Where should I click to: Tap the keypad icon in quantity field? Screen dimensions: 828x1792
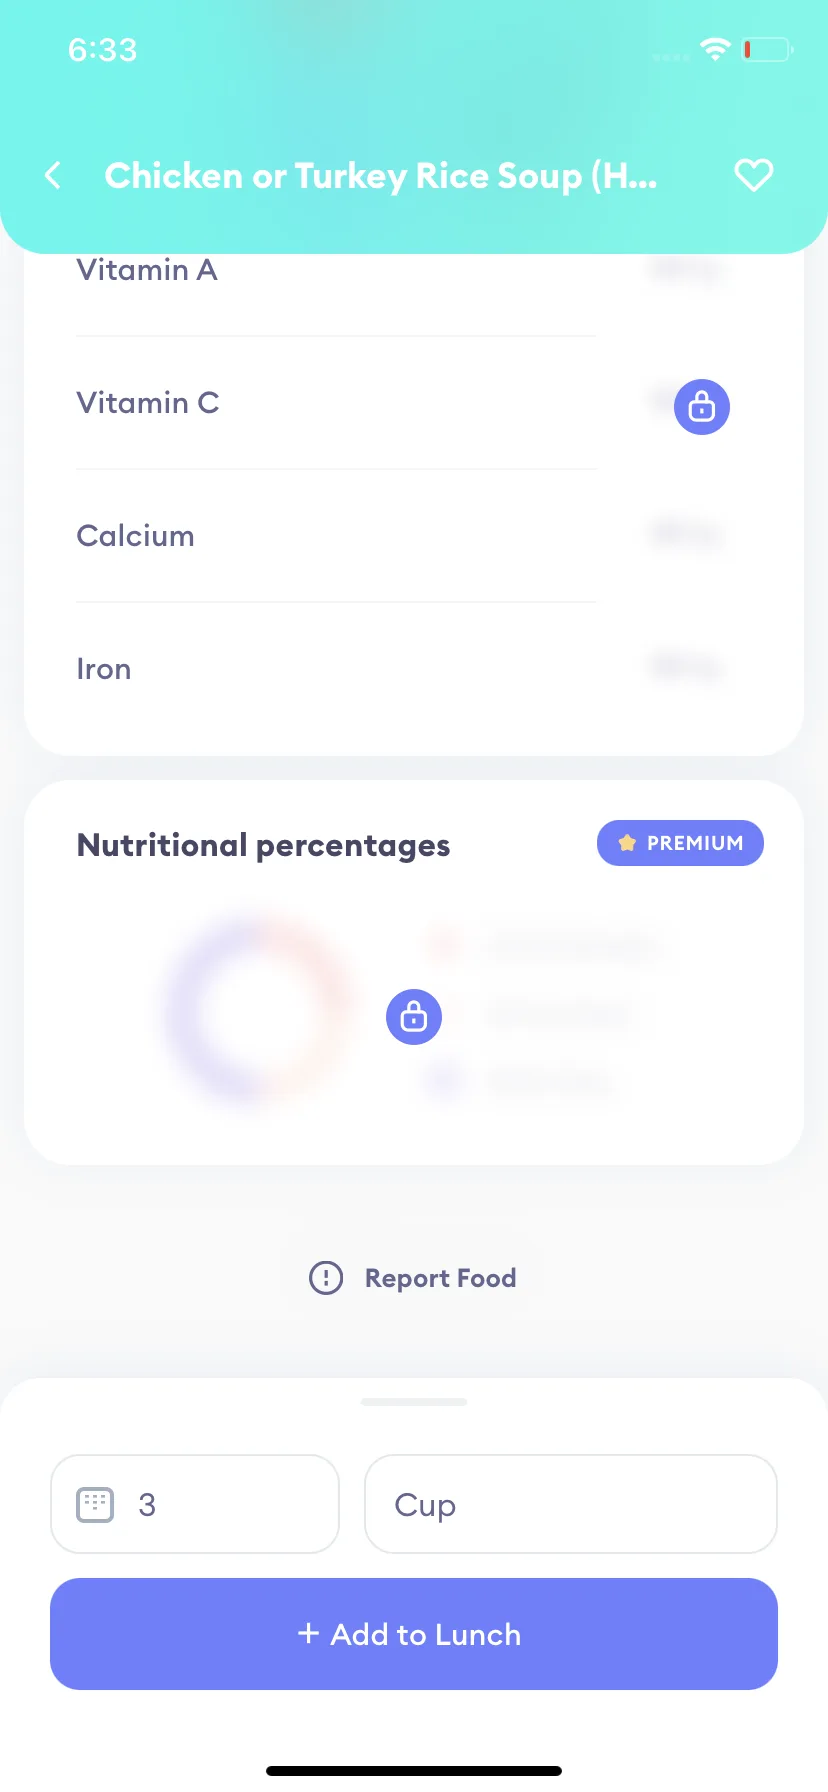click(95, 1504)
